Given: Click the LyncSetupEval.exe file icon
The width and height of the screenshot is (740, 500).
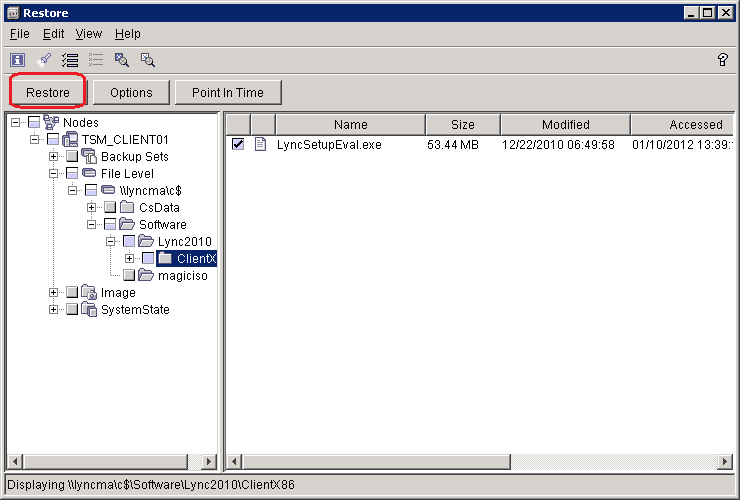Looking at the screenshot, I should tap(261, 144).
